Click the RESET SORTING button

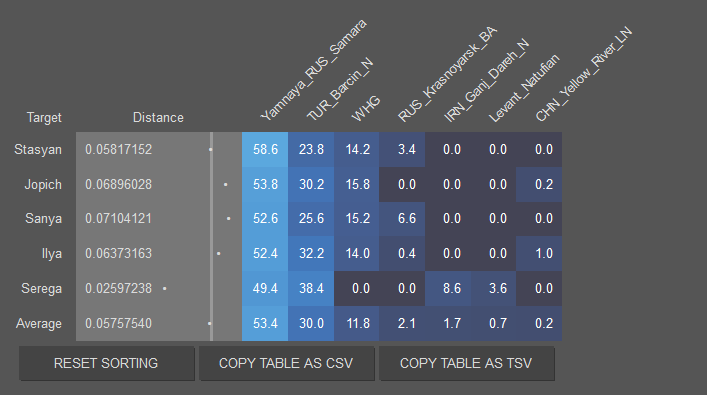tap(106, 363)
